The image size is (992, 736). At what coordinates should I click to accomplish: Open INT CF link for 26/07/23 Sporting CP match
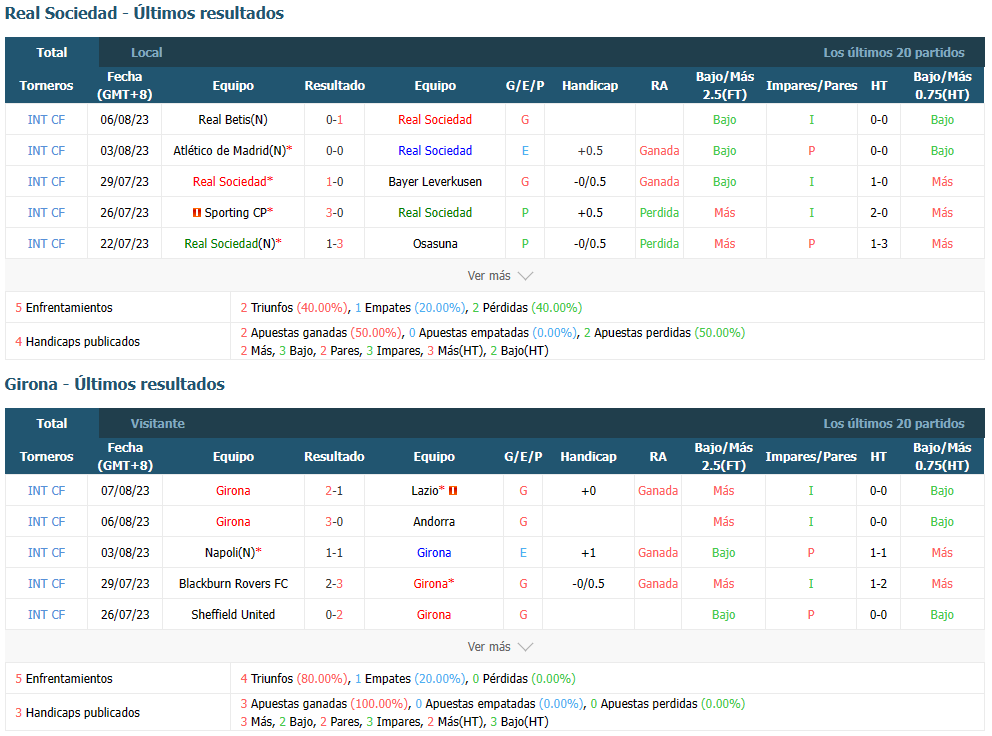pos(46,213)
